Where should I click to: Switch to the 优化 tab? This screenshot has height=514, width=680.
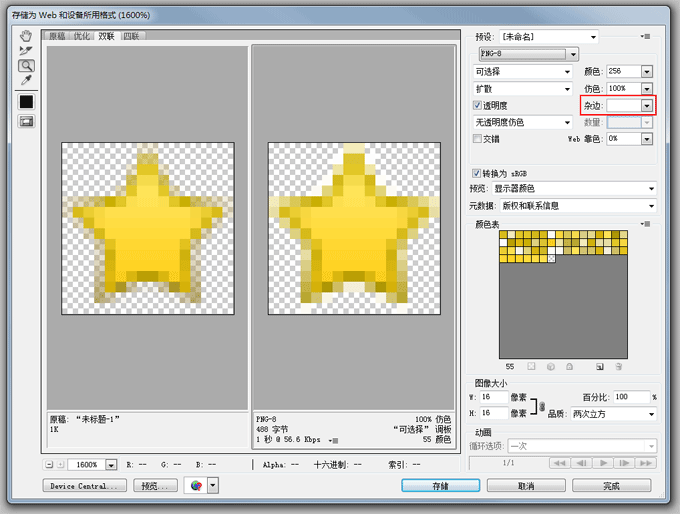(x=82, y=36)
